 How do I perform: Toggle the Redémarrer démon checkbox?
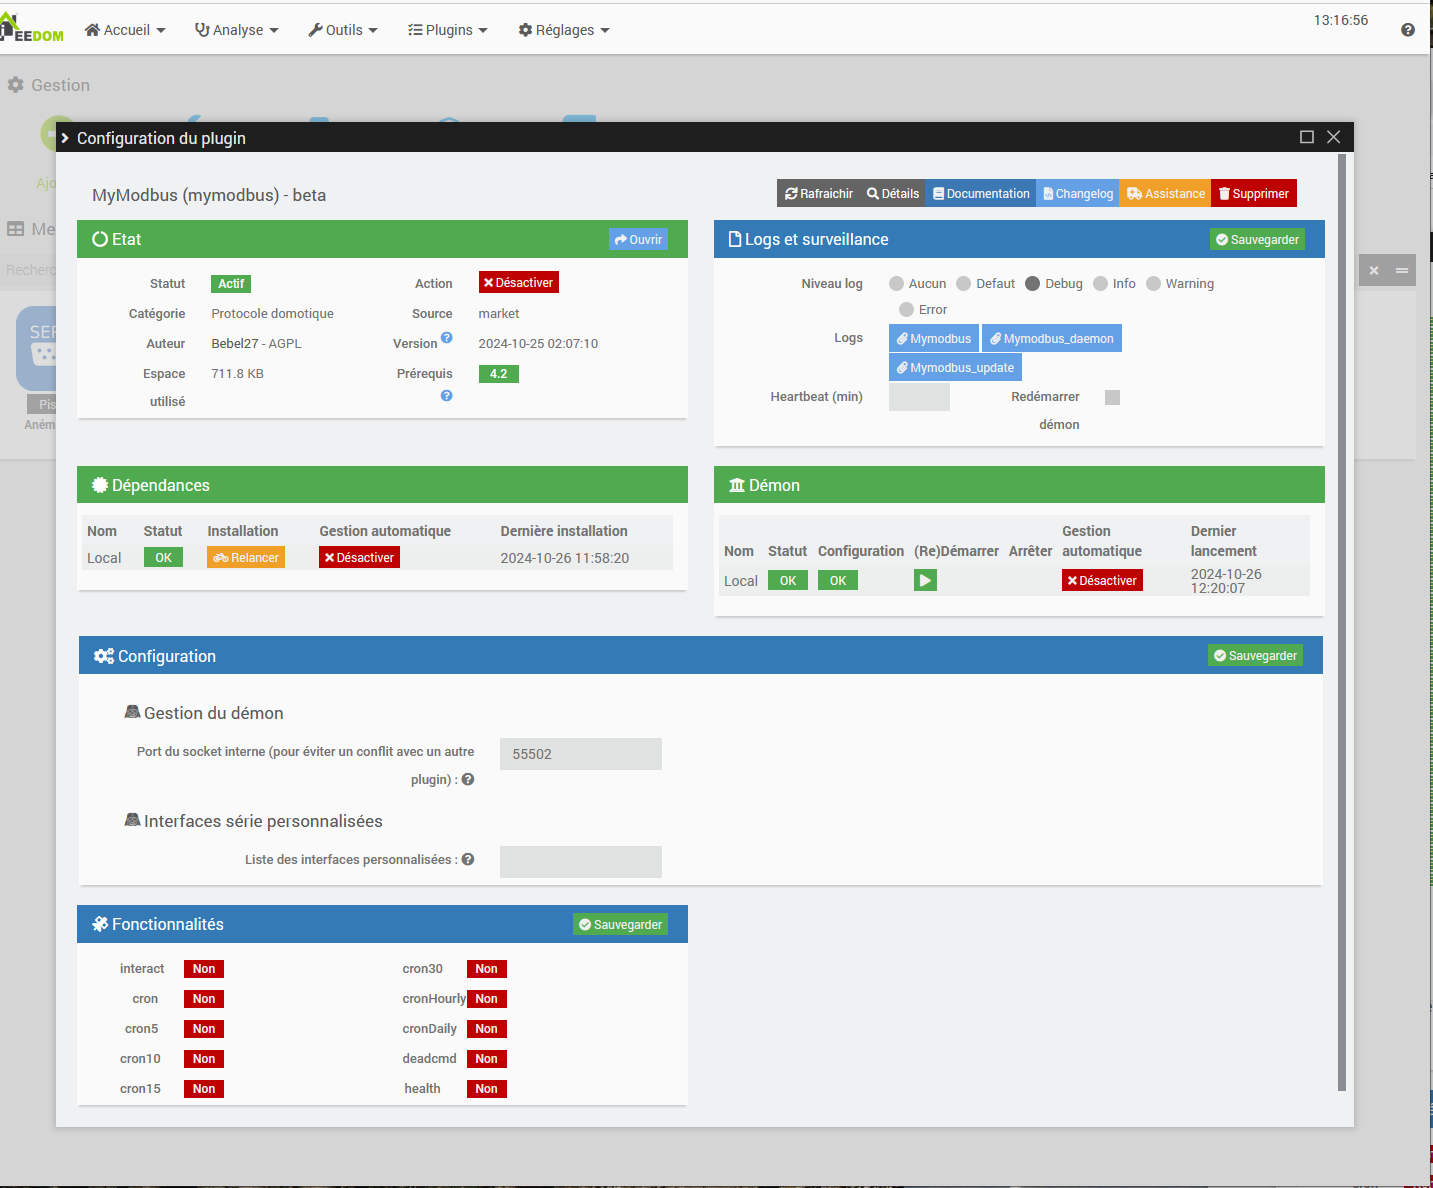tap(1112, 398)
